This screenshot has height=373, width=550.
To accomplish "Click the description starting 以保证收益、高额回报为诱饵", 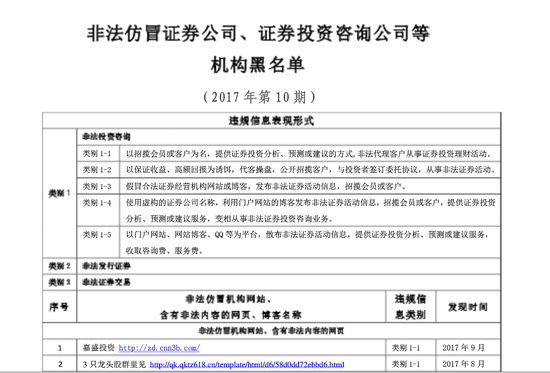I will 311,170.
